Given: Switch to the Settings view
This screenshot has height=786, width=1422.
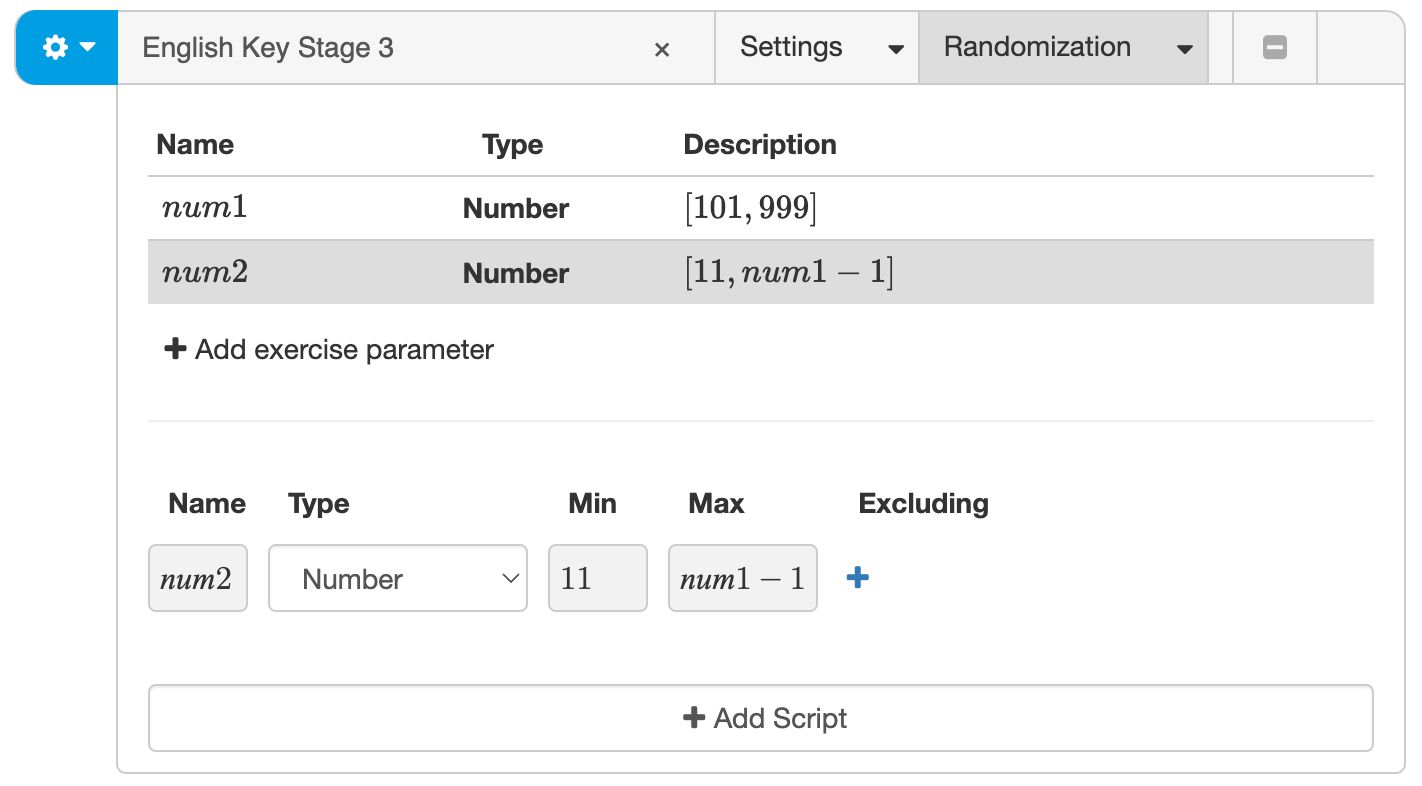Looking at the screenshot, I should (x=791, y=46).
